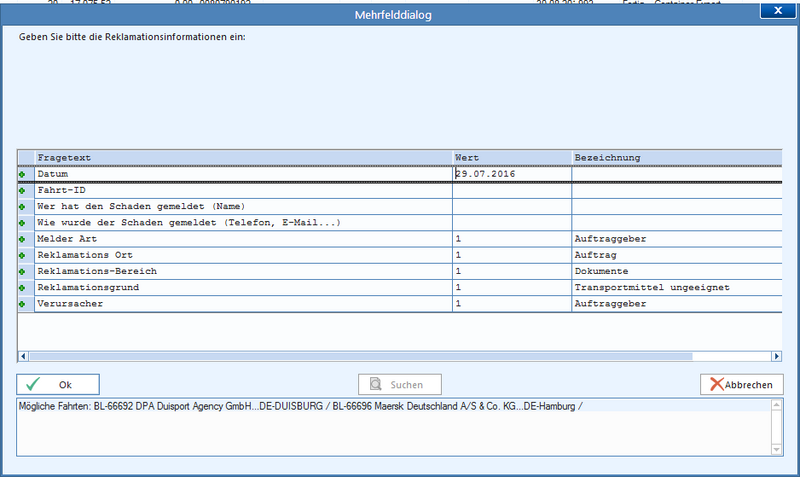Image resolution: width=800 pixels, height=477 pixels.
Task: Click the 'Mögliche Fahrten' text line
Action: point(301,407)
